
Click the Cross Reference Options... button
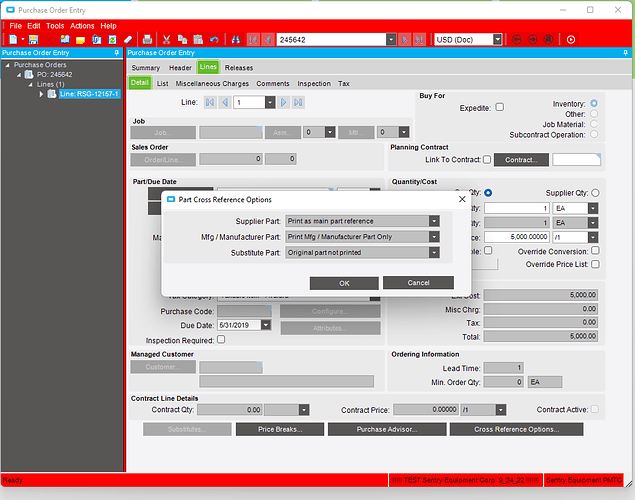[517, 429]
